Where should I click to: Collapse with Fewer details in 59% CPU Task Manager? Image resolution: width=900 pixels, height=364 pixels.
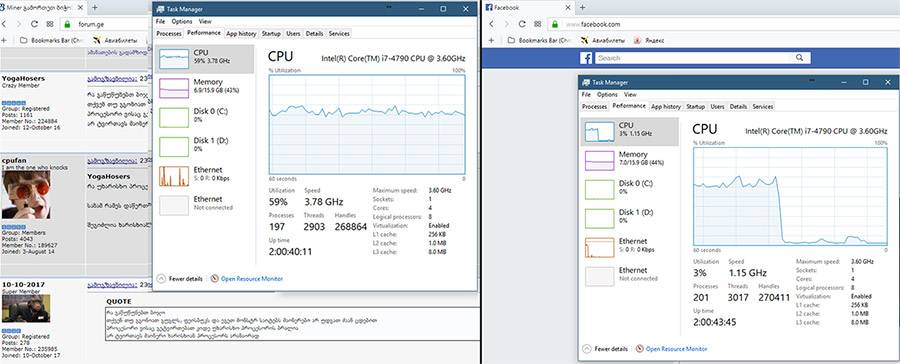[x=180, y=278]
